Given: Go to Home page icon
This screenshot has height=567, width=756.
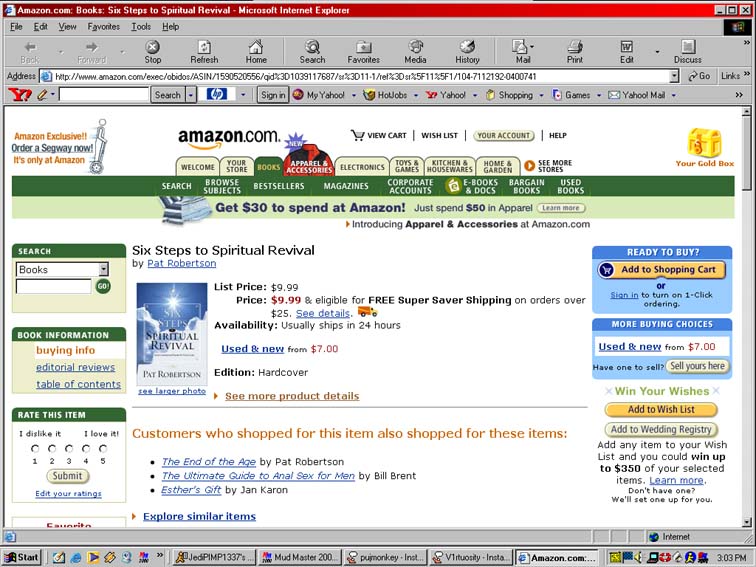Looking at the screenshot, I should pyautogui.click(x=256, y=51).
